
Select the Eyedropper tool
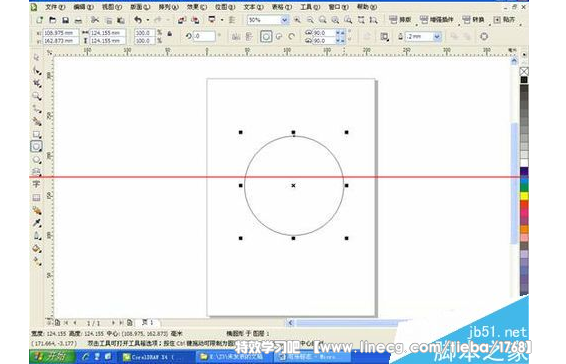click(36, 223)
